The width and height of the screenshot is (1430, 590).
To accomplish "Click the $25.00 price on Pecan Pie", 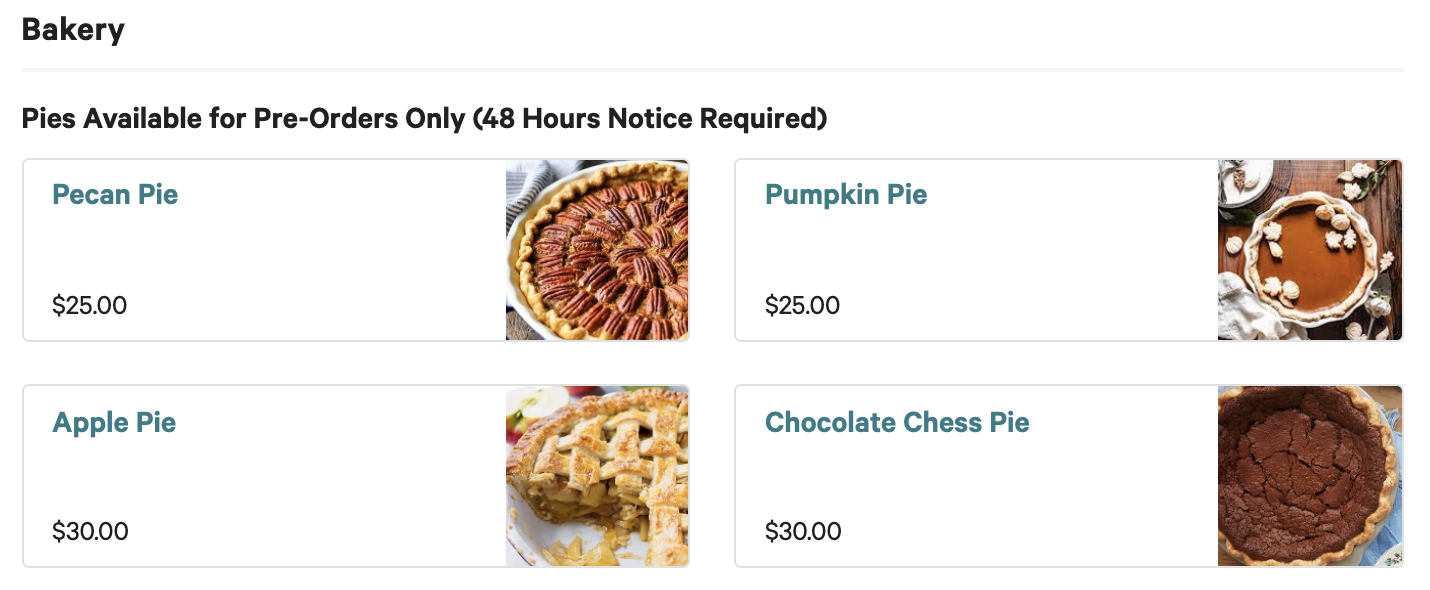I will tap(90, 306).
